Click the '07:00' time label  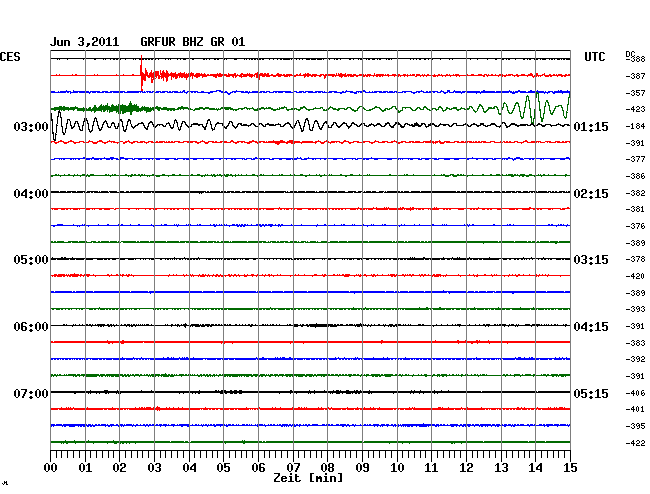tap(31, 393)
